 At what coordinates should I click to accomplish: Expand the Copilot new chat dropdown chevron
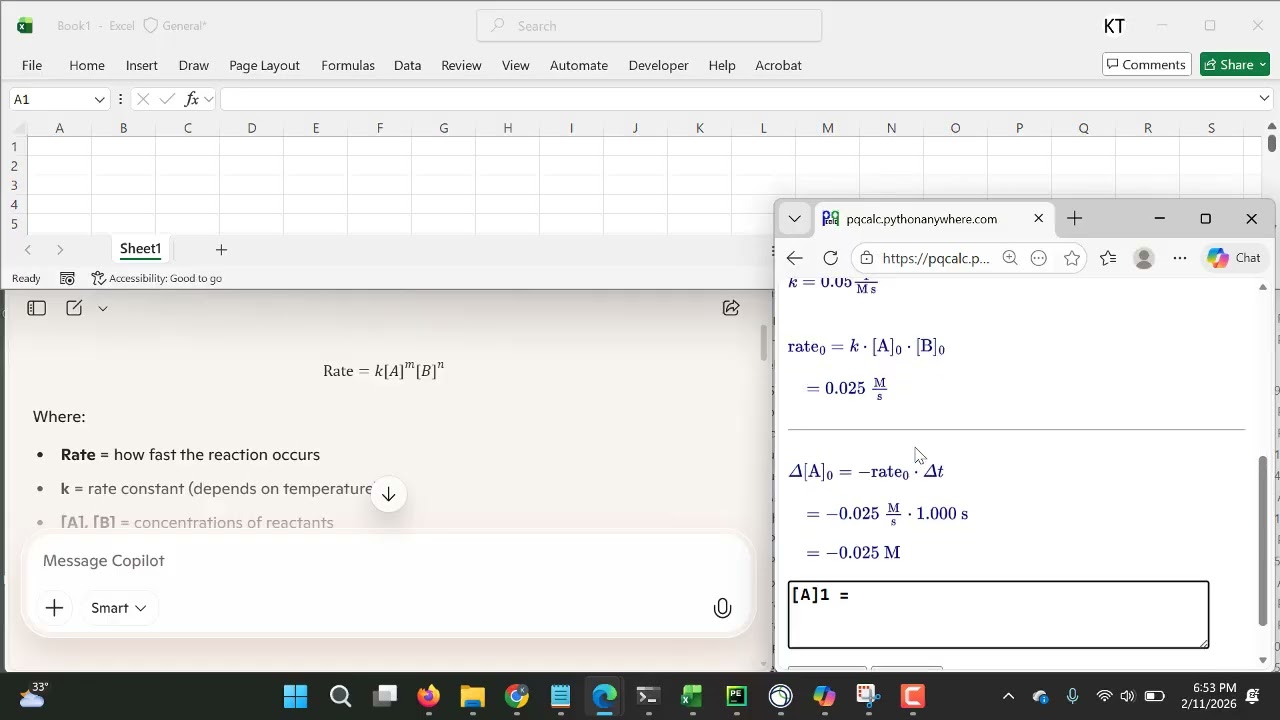[x=103, y=308]
